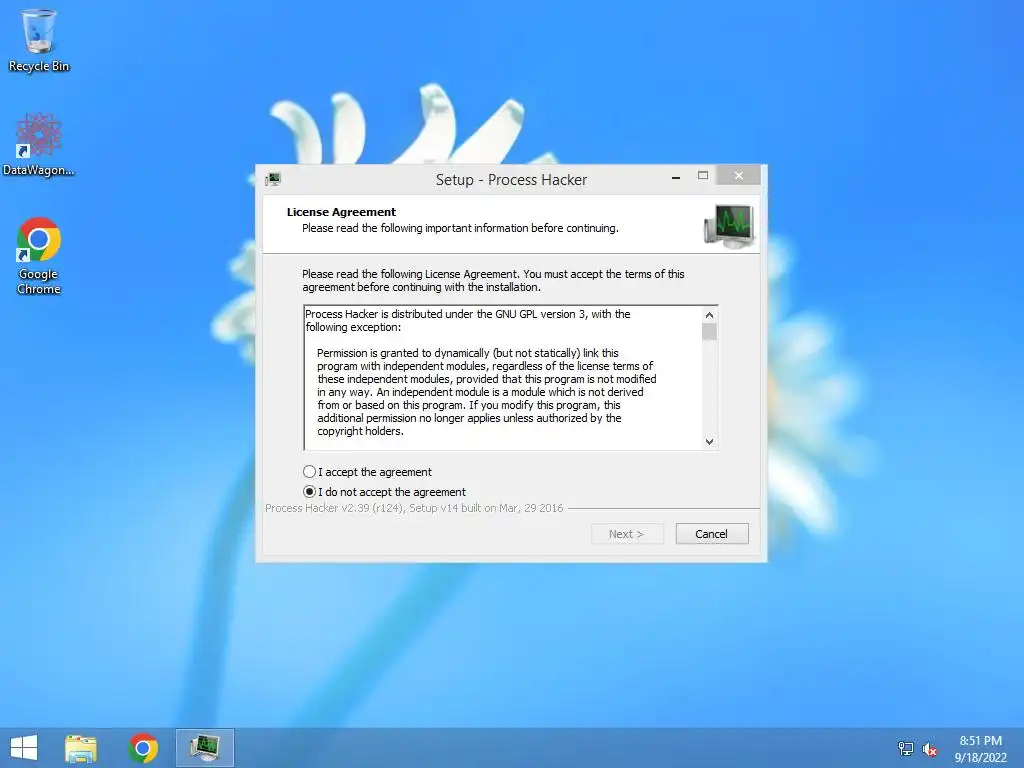
Task: Activate Process Hacker setup taskbar button
Action: (x=204, y=748)
